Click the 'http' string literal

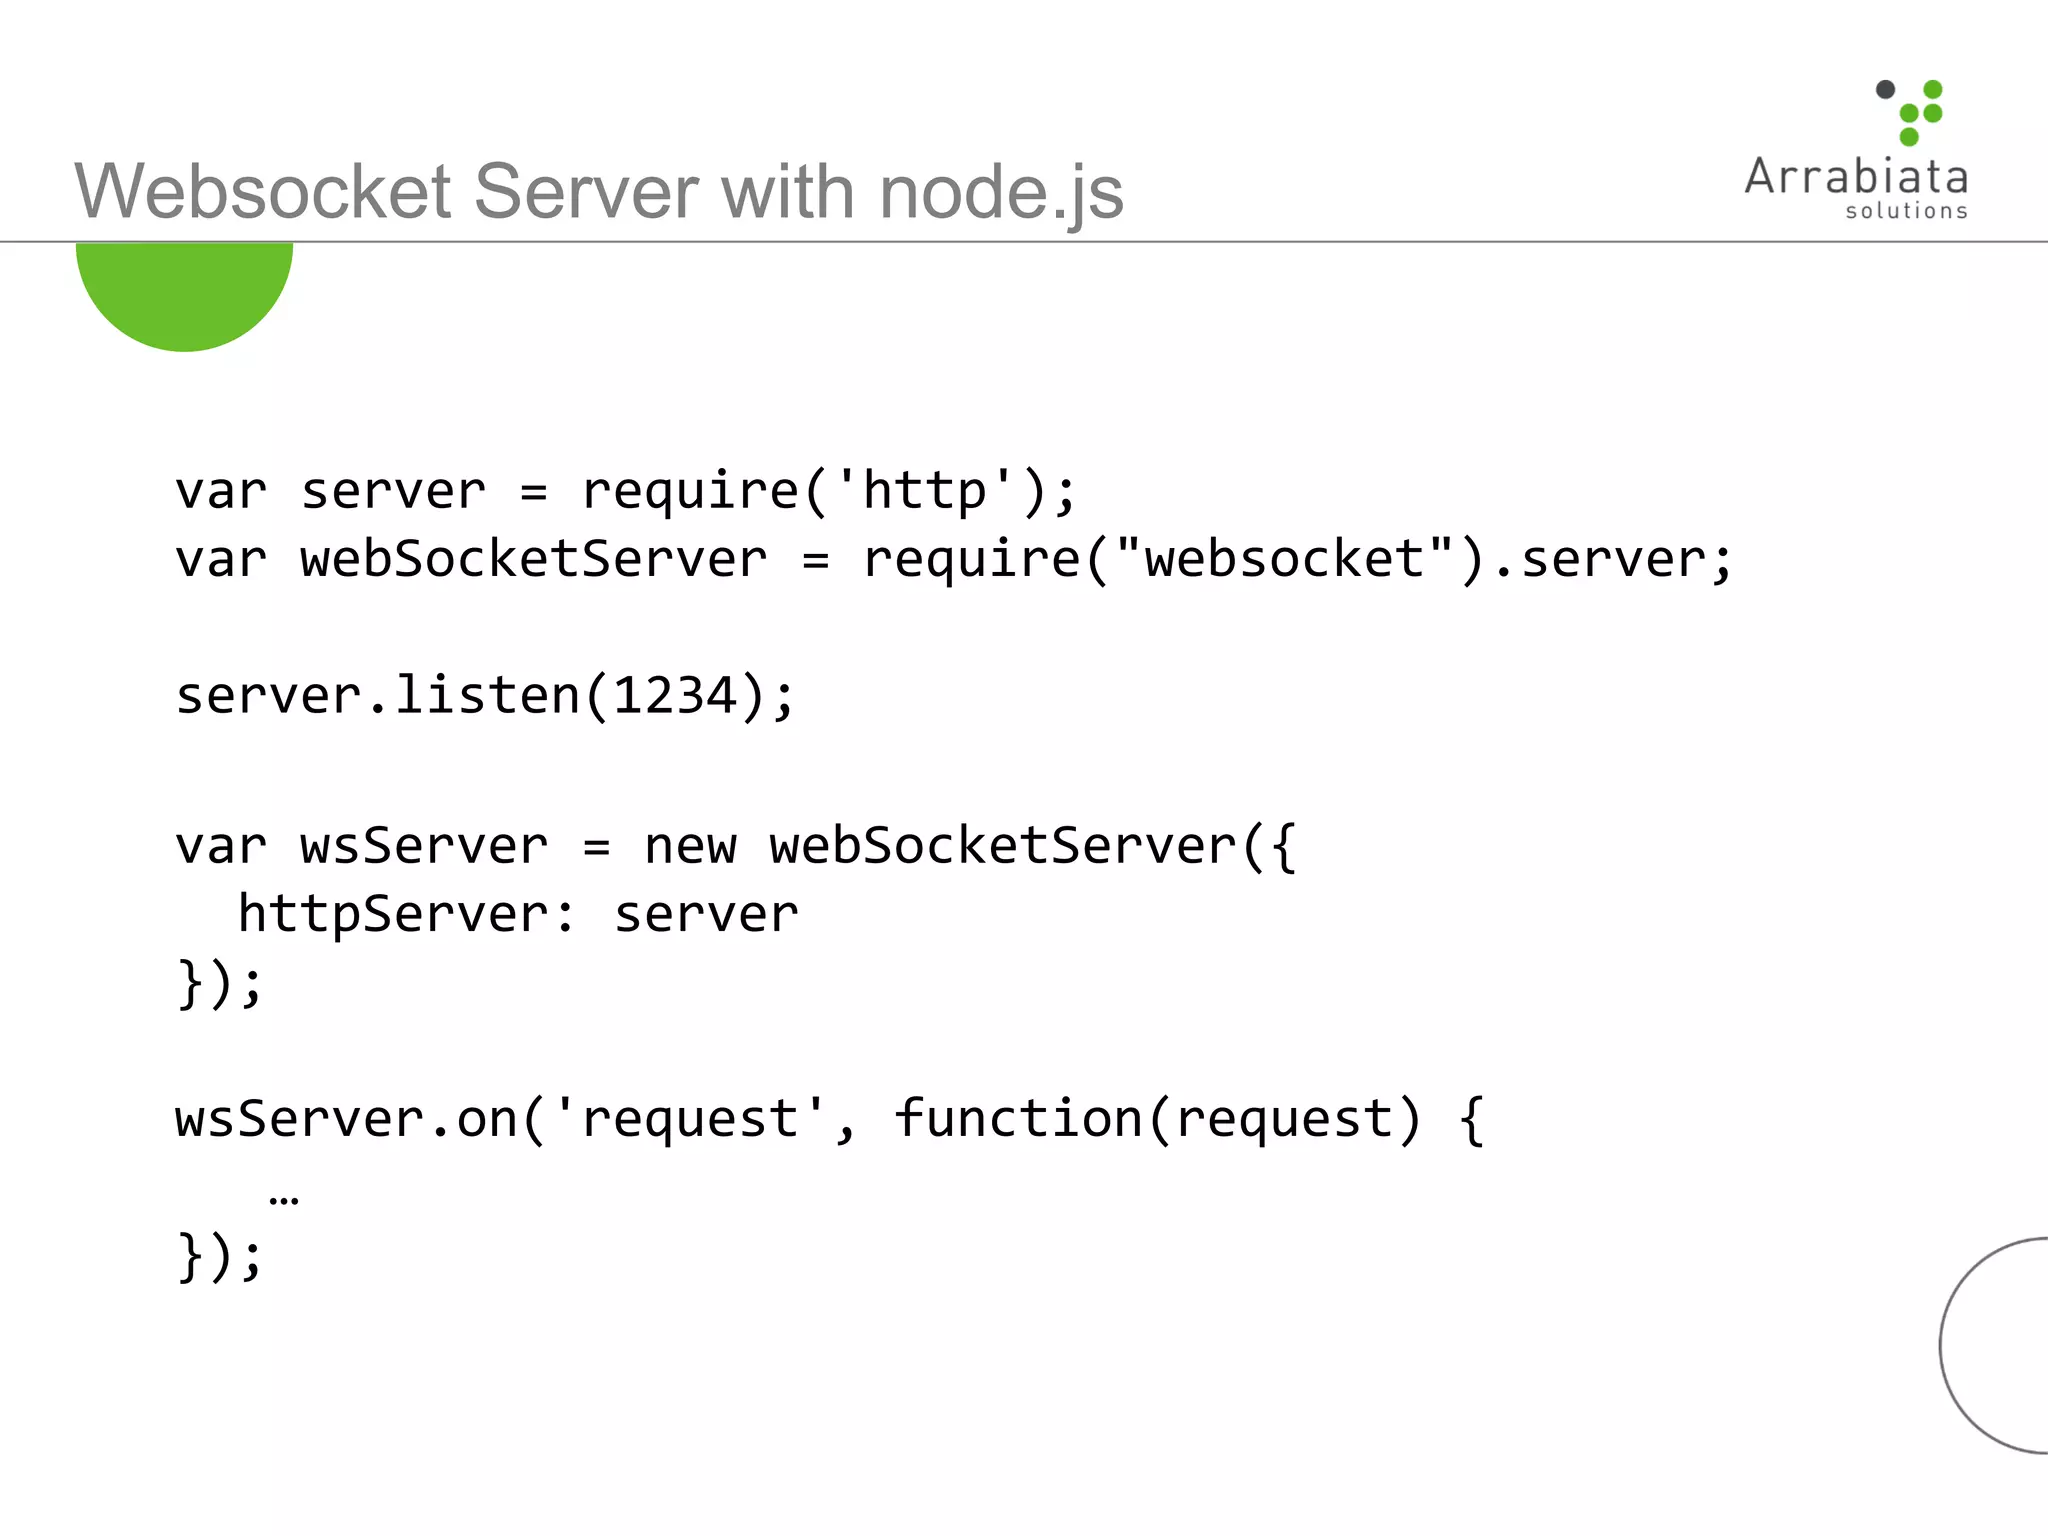tap(925, 491)
